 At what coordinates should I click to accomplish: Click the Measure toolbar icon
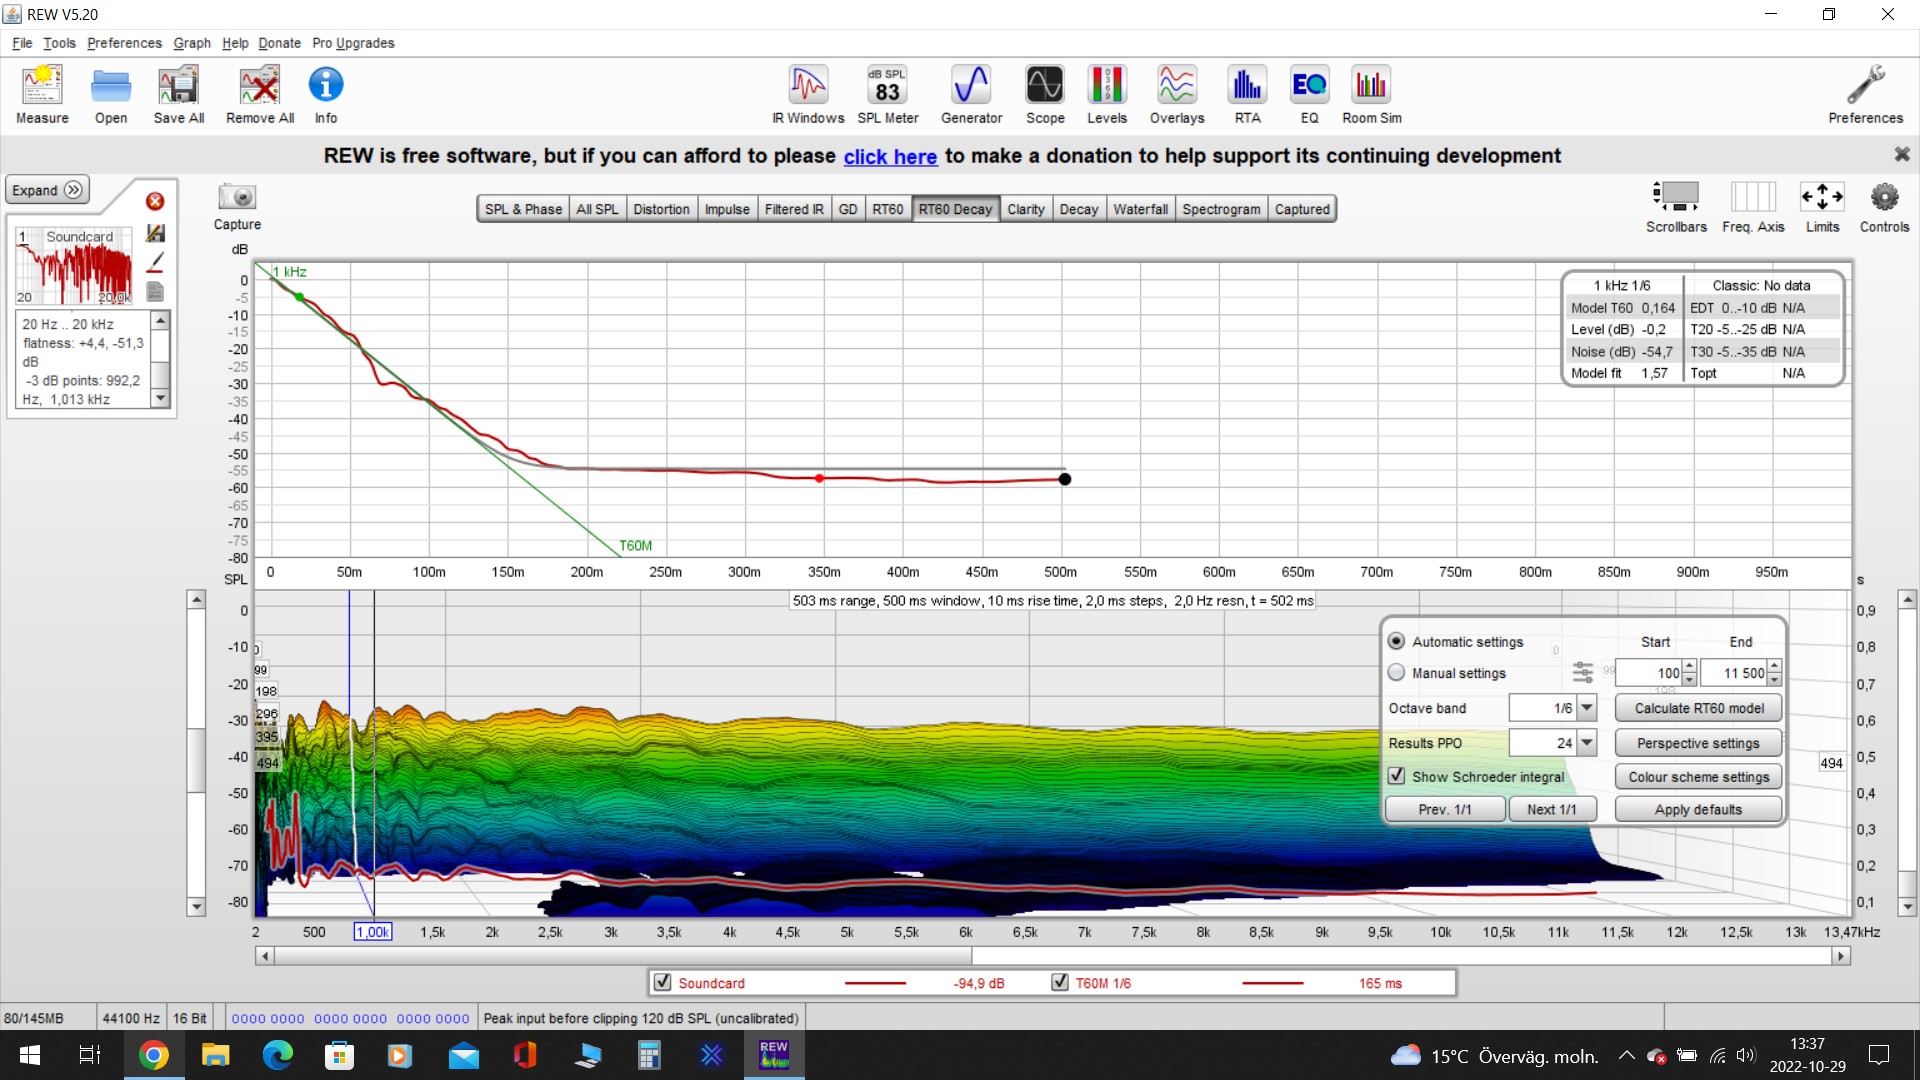click(x=42, y=95)
